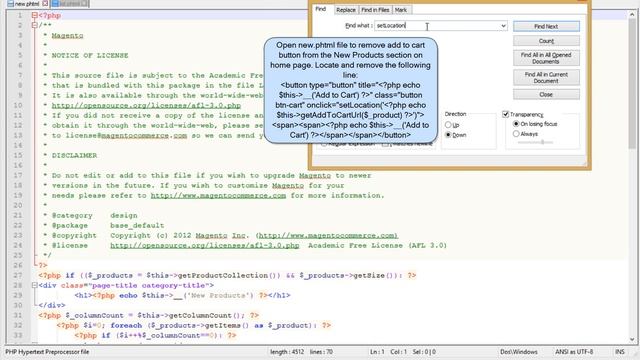Click Find All in All Opened Documents
The height and width of the screenshot is (360, 640).
click(x=546, y=58)
